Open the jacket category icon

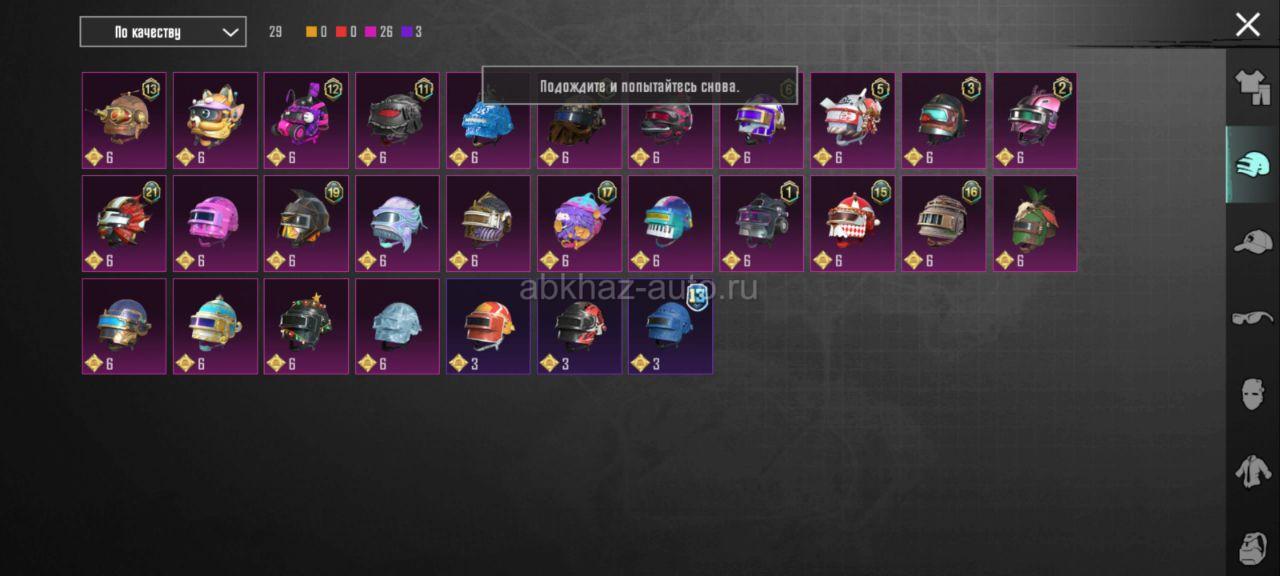1252,470
